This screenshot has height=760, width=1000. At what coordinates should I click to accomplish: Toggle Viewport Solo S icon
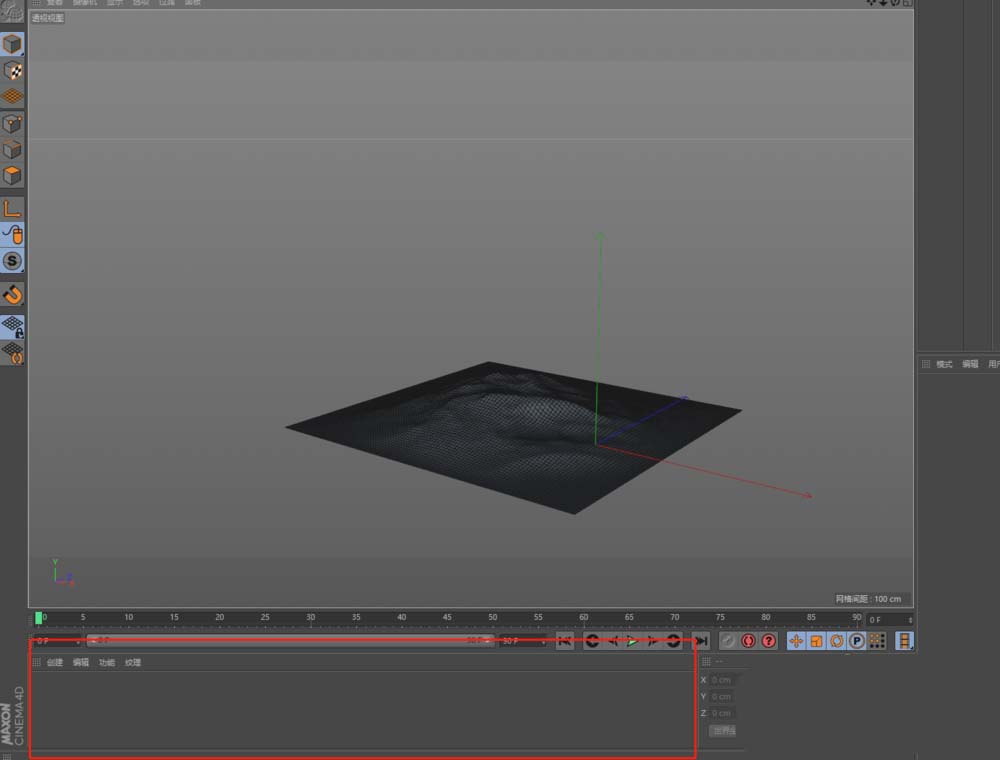point(12,261)
